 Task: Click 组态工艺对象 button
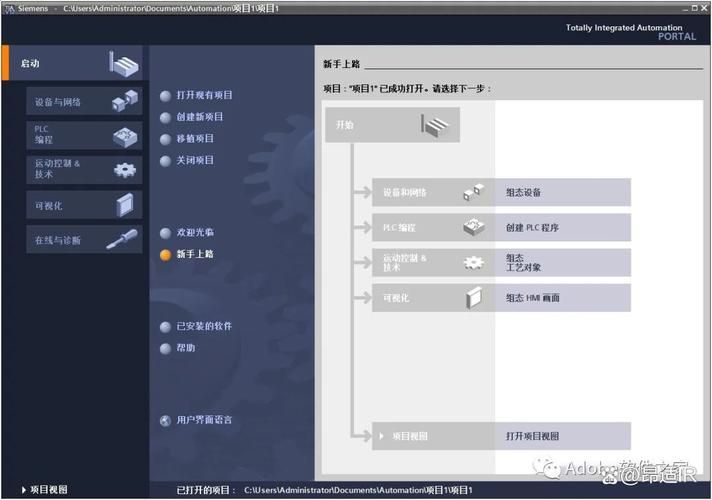(563, 262)
